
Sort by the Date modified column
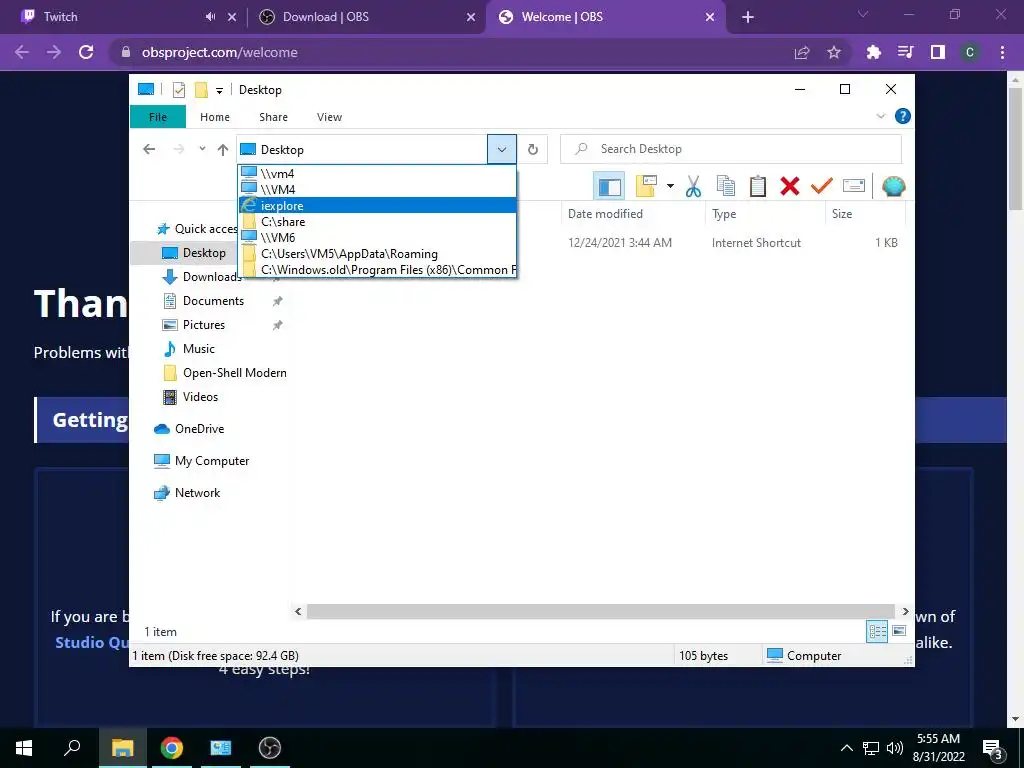click(x=633, y=214)
